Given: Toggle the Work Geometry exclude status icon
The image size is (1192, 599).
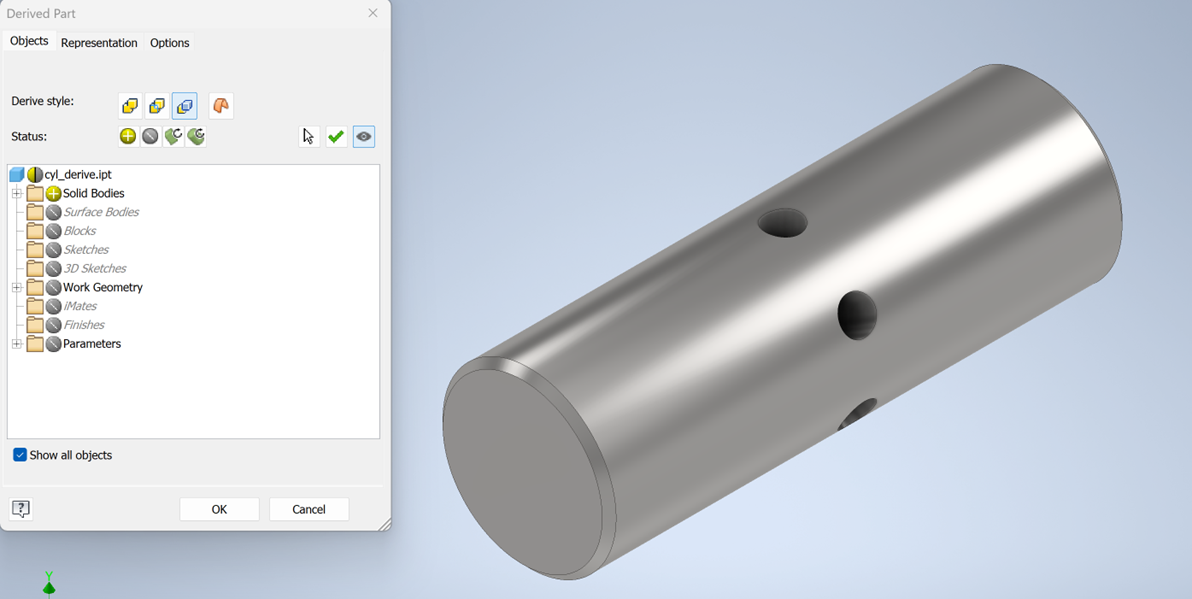Looking at the screenshot, I should pyautogui.click(x=53, y=287).
